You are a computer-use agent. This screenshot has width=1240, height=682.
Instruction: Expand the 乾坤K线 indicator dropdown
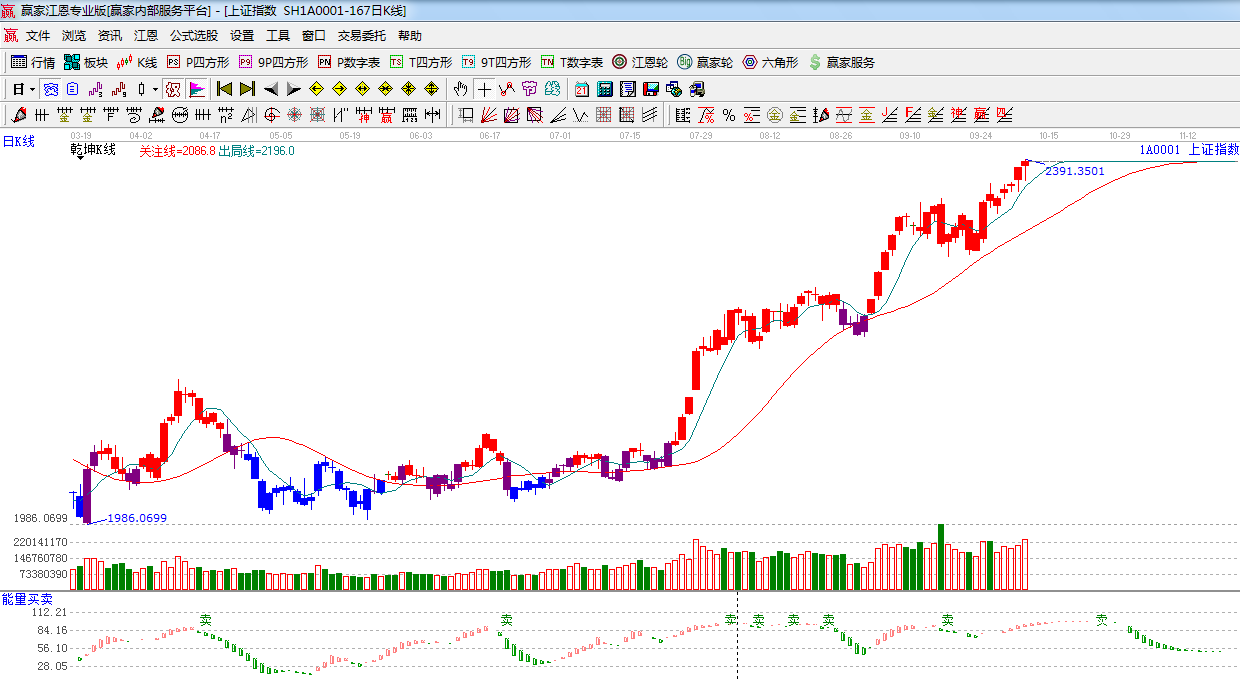click(78, 159)
